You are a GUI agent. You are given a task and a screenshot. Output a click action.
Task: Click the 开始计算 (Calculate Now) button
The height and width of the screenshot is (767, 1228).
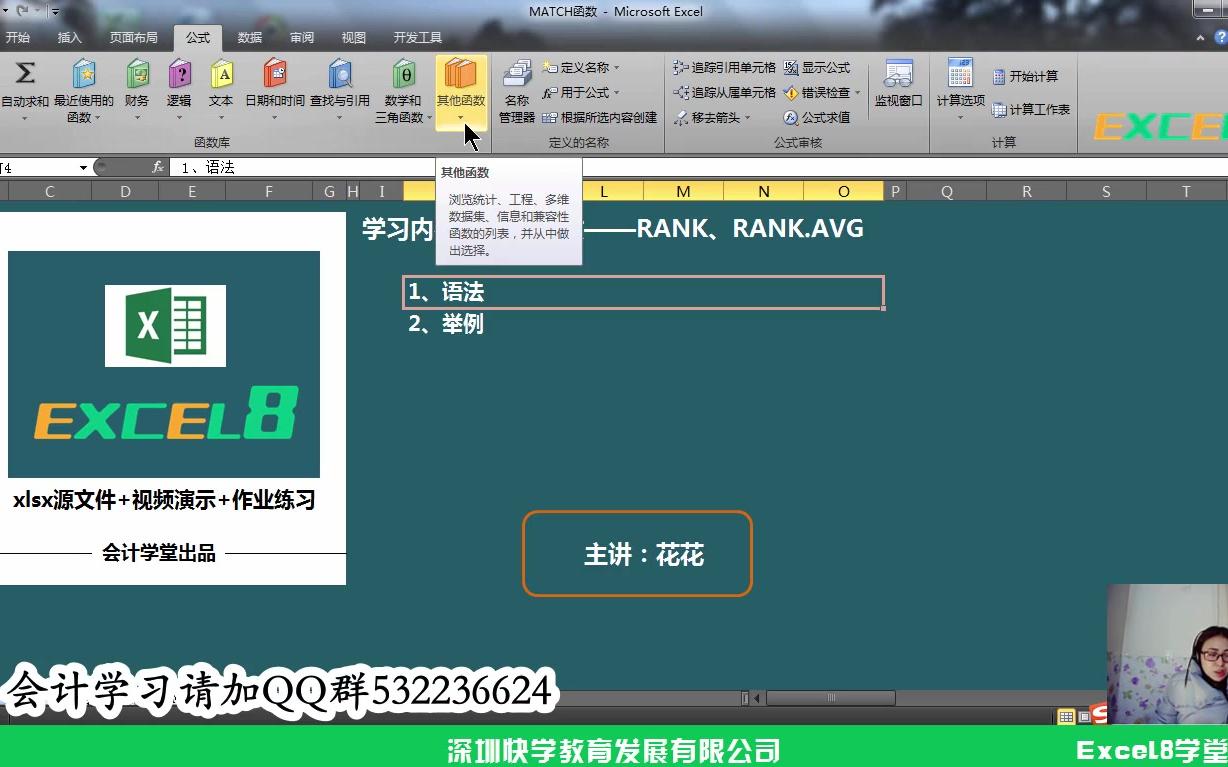(1026, 75)
